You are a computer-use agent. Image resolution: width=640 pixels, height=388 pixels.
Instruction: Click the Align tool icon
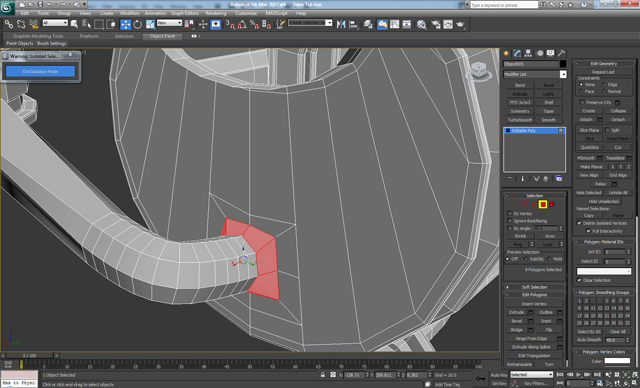pyautogui.click(x=353, y=24)
